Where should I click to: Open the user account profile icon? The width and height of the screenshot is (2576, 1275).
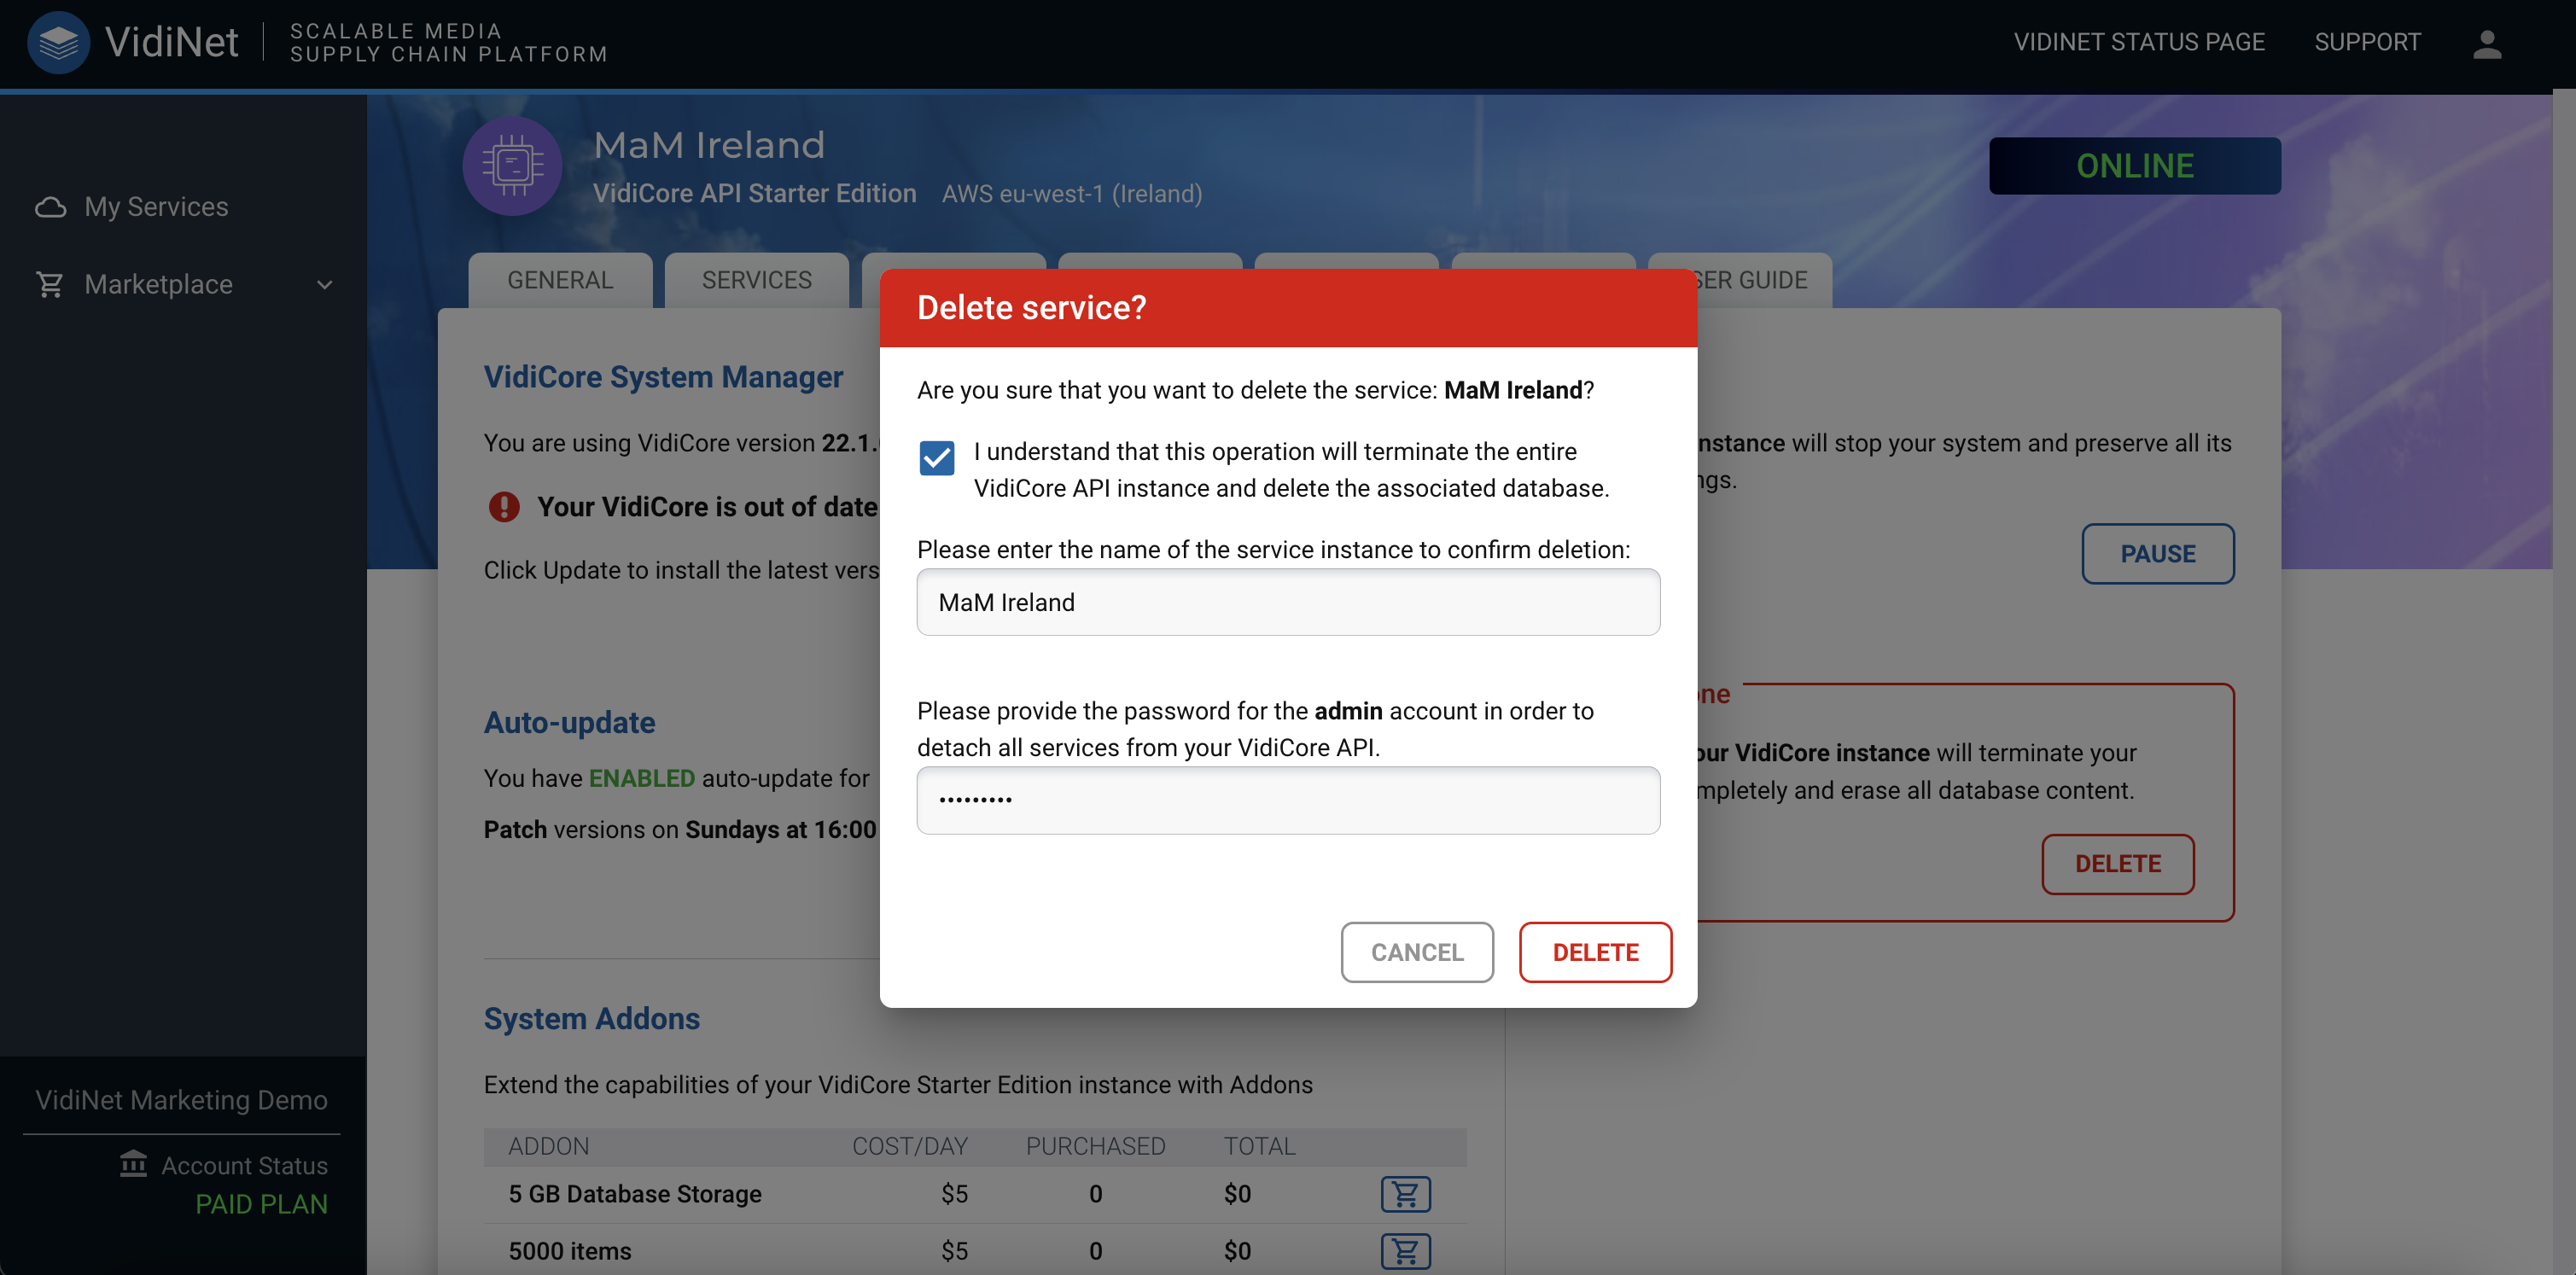pos(2486,43)
